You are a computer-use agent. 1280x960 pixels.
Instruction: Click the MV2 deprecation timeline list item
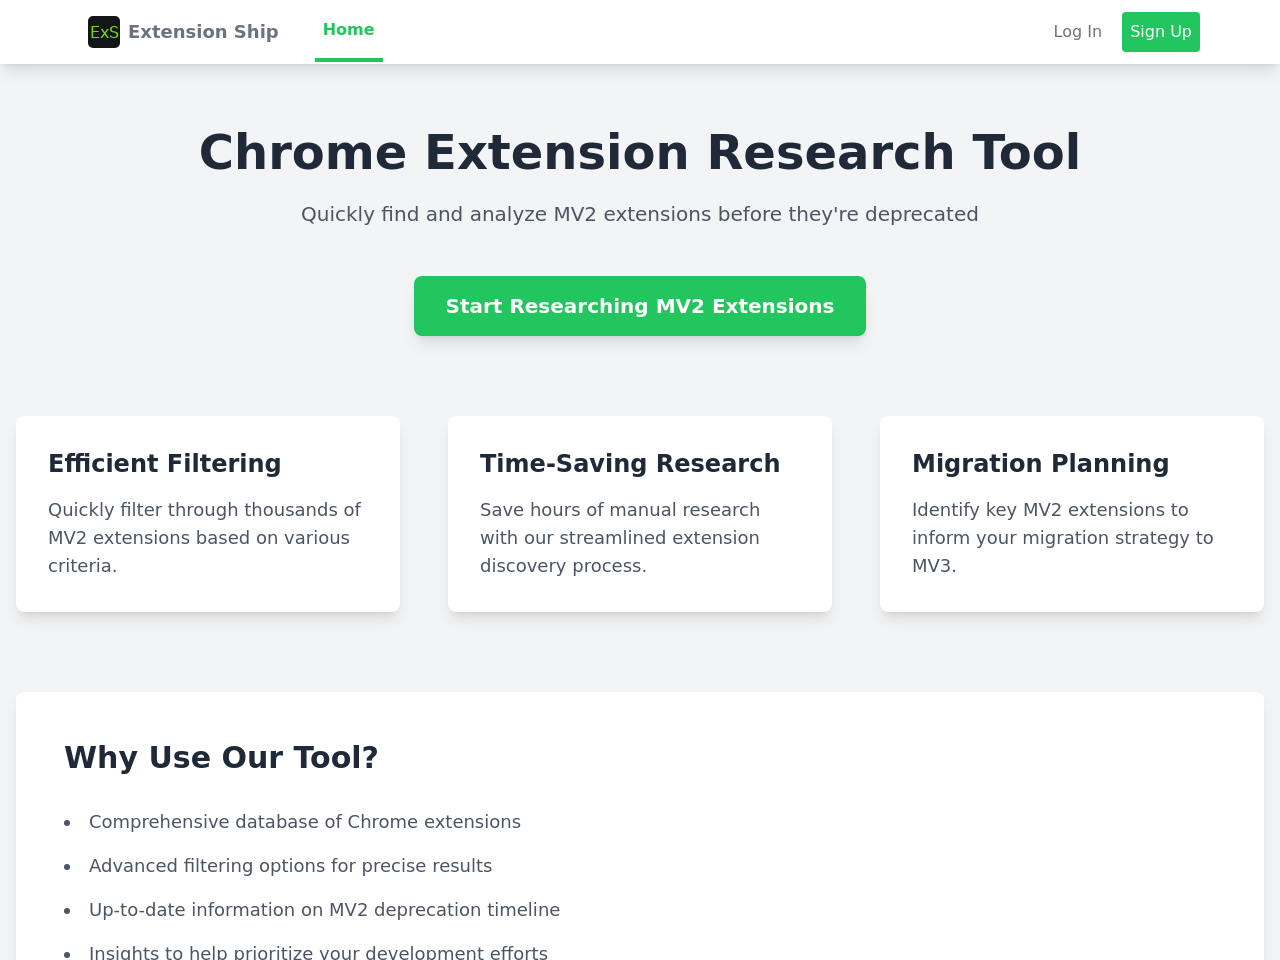[x=324, y=910]
